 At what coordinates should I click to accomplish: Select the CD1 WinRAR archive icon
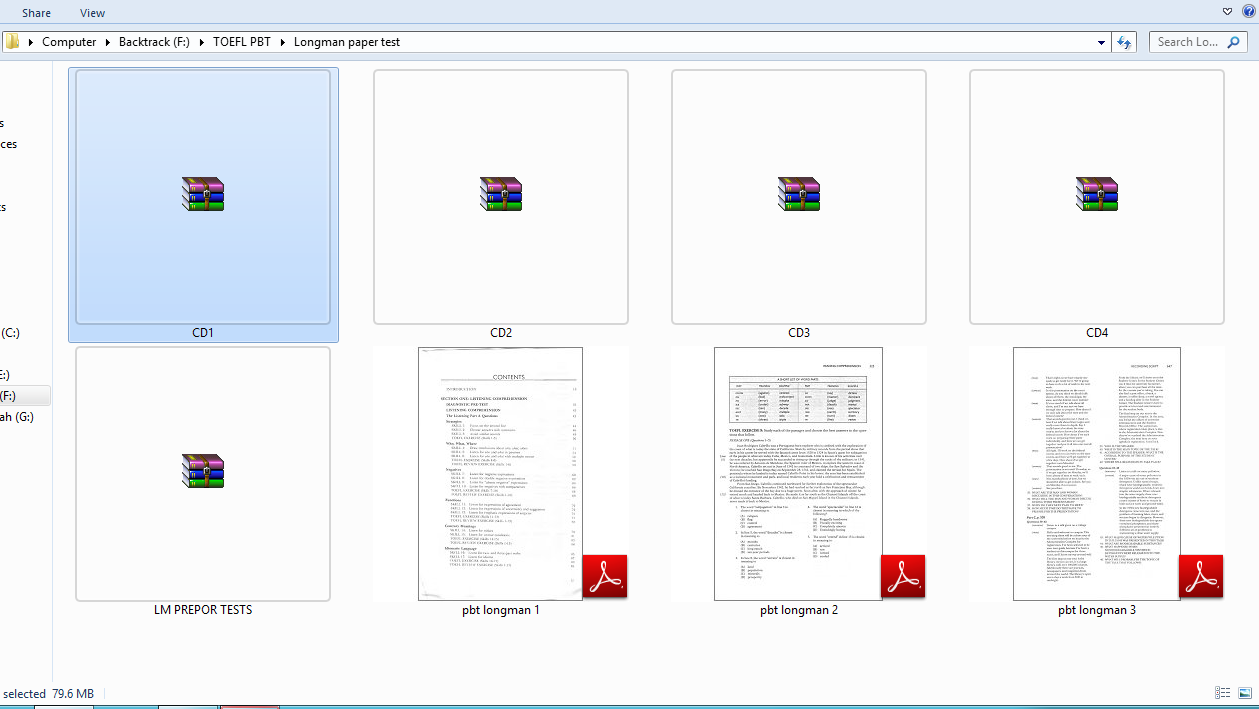[203, 194]
